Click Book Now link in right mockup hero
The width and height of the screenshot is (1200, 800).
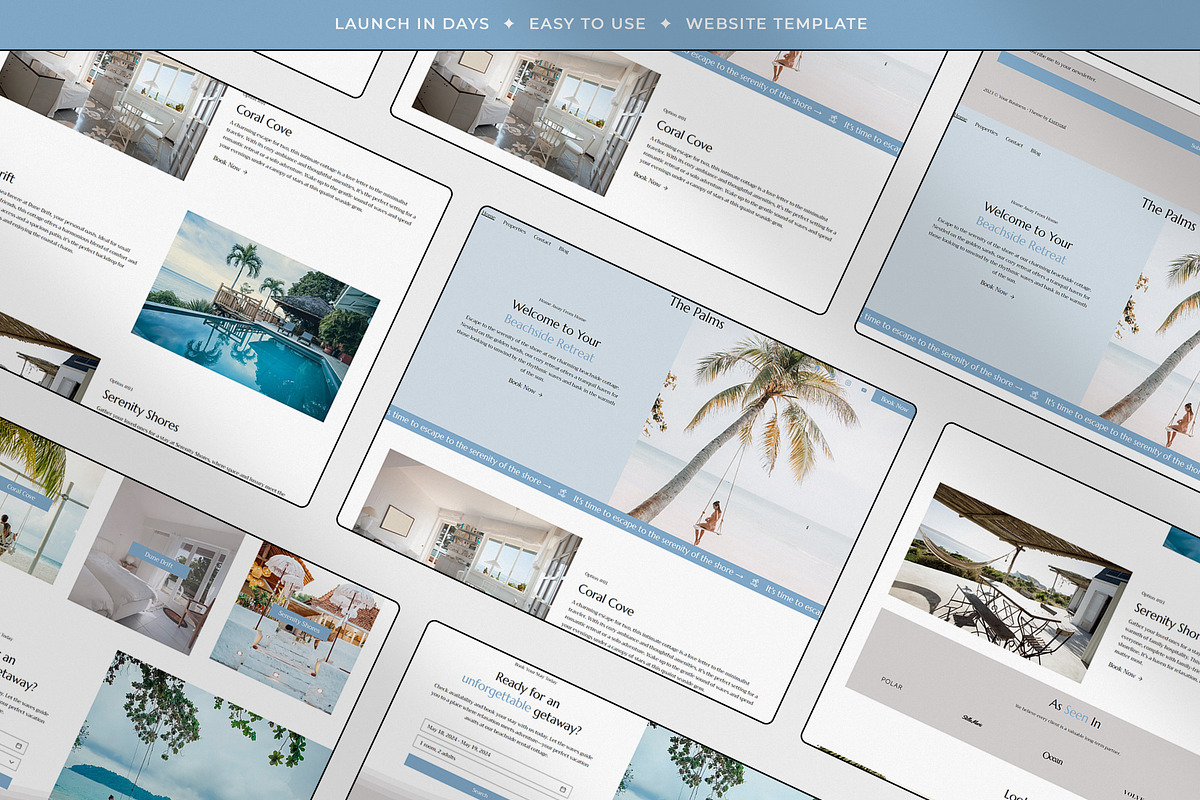click(x=998, y=289)
